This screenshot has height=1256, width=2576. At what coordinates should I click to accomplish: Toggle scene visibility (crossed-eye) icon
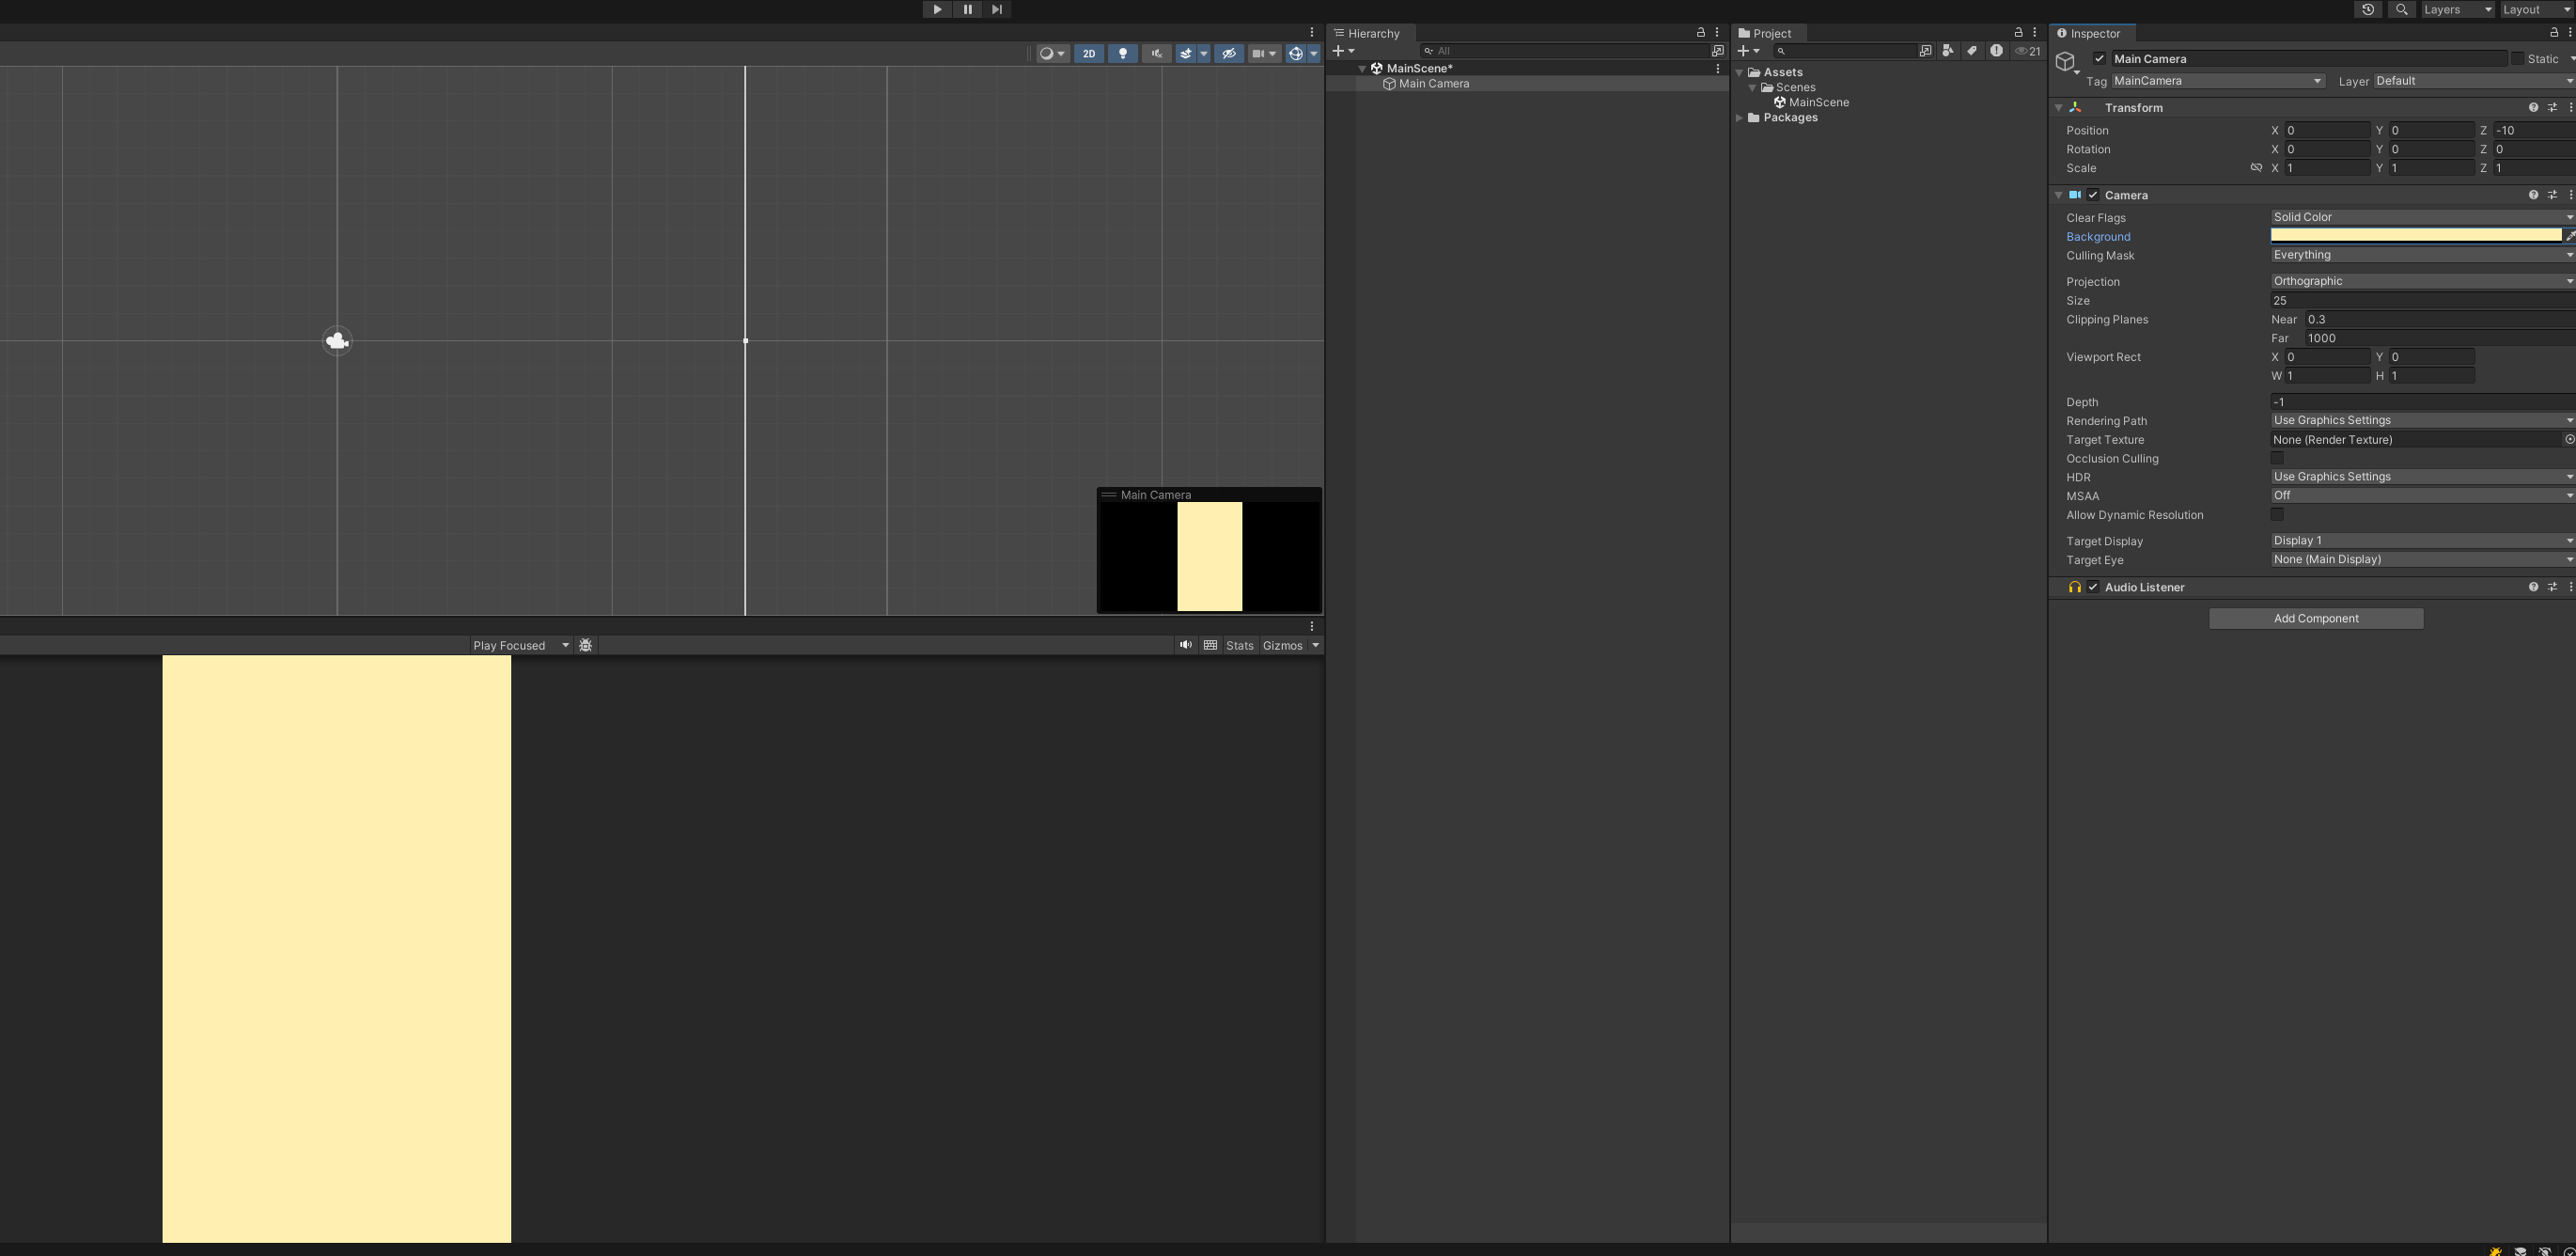1229,54
